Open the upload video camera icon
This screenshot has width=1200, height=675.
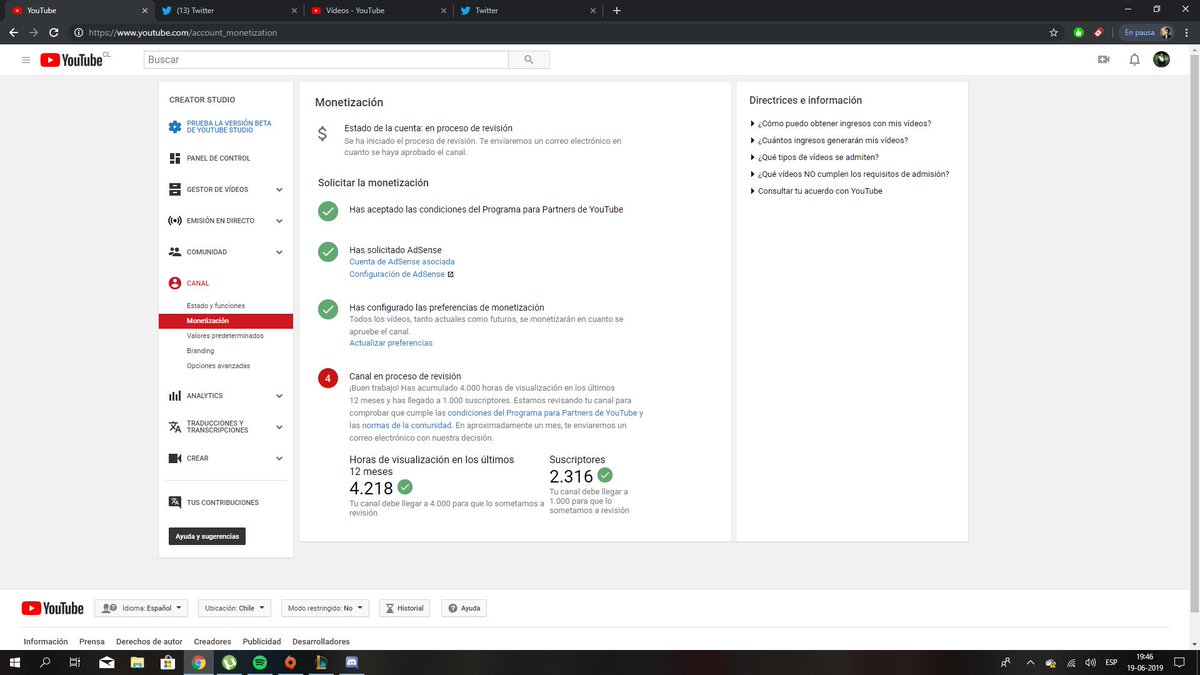pyautogui.click(x=1104, y=60)
